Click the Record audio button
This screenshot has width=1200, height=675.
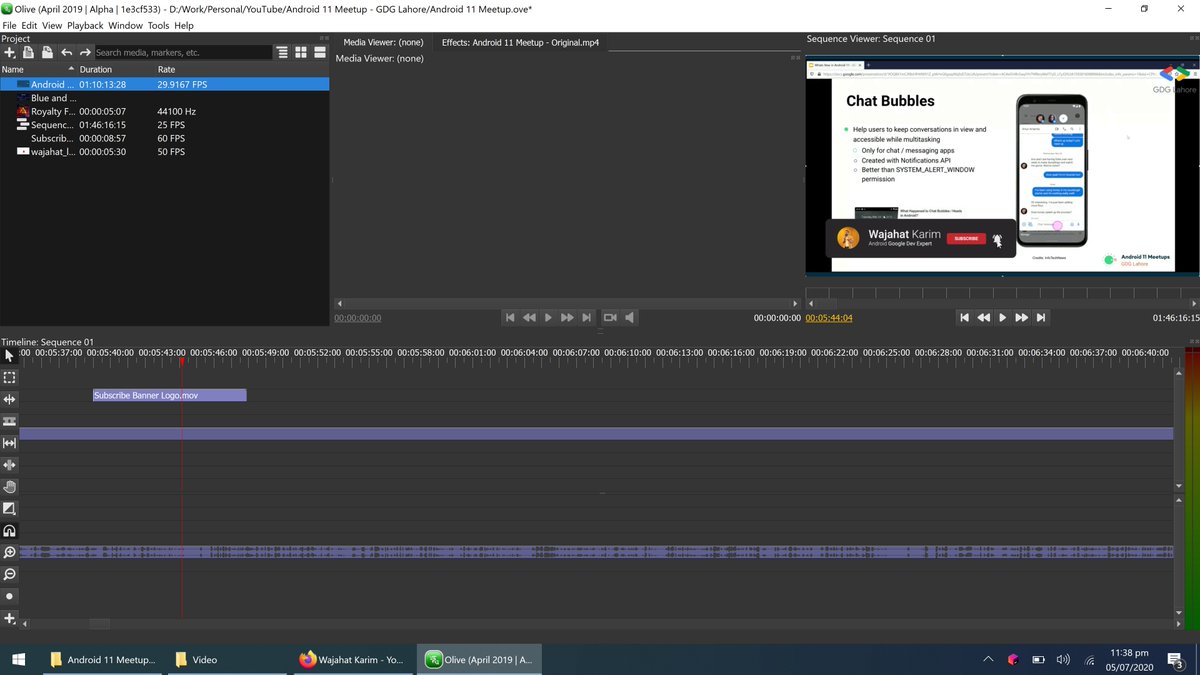(x=10, y=597)
